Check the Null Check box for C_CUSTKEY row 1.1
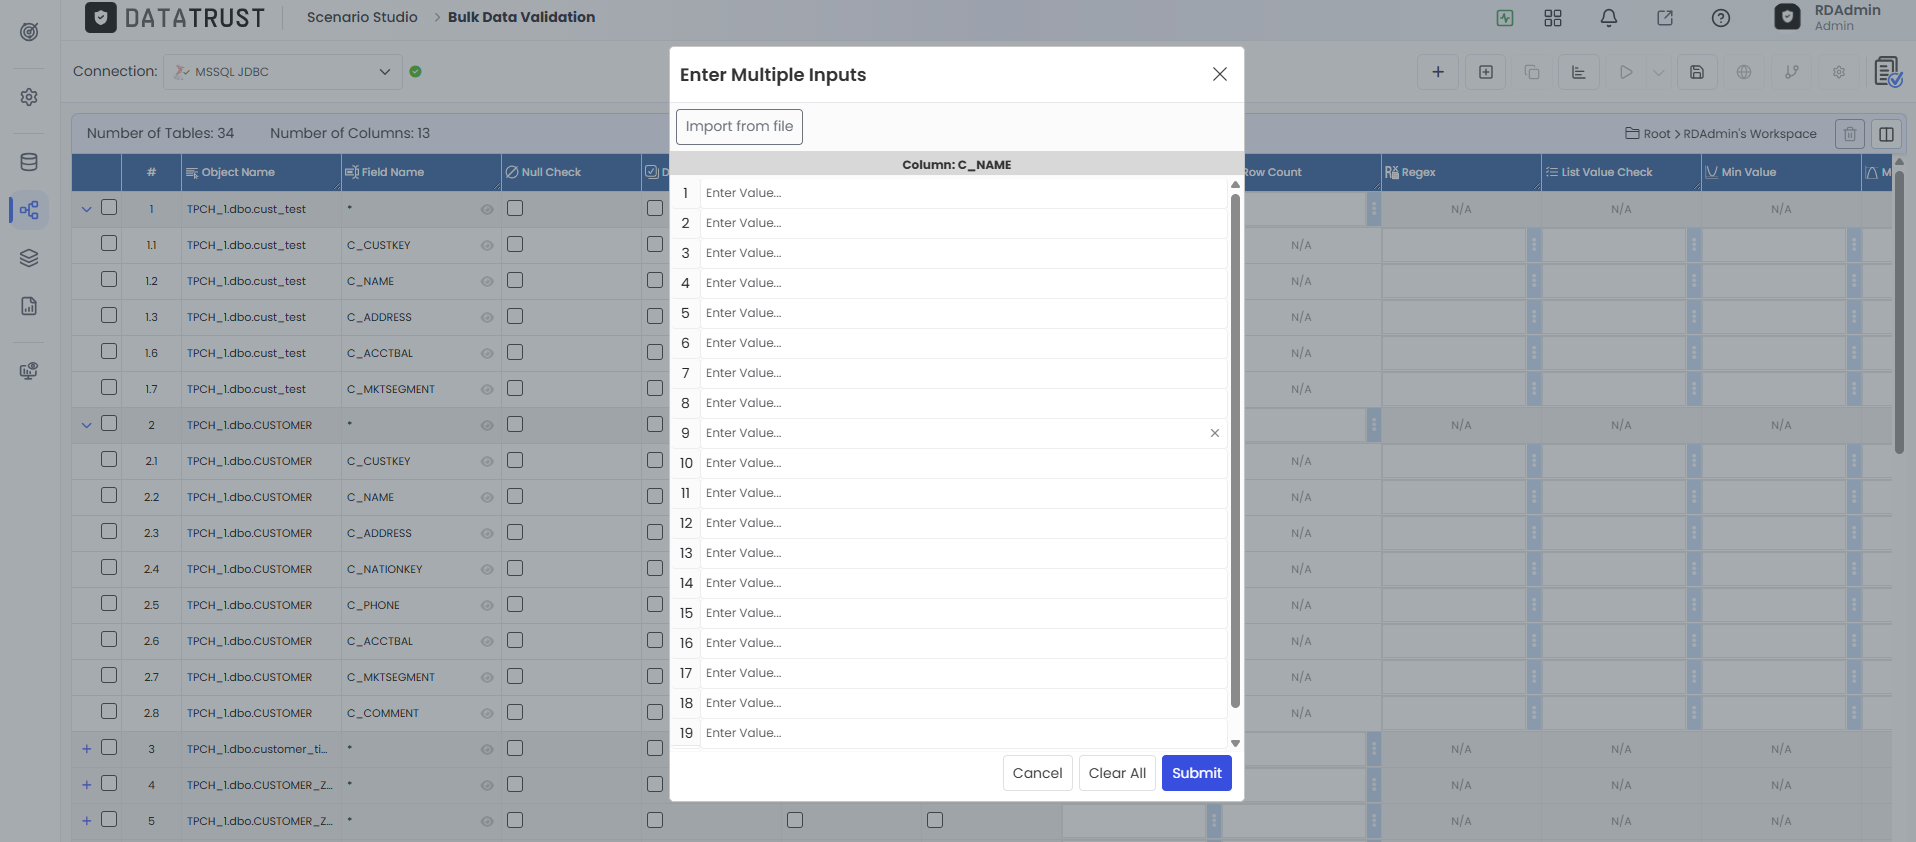1916x842 pixels. [515, 244]
